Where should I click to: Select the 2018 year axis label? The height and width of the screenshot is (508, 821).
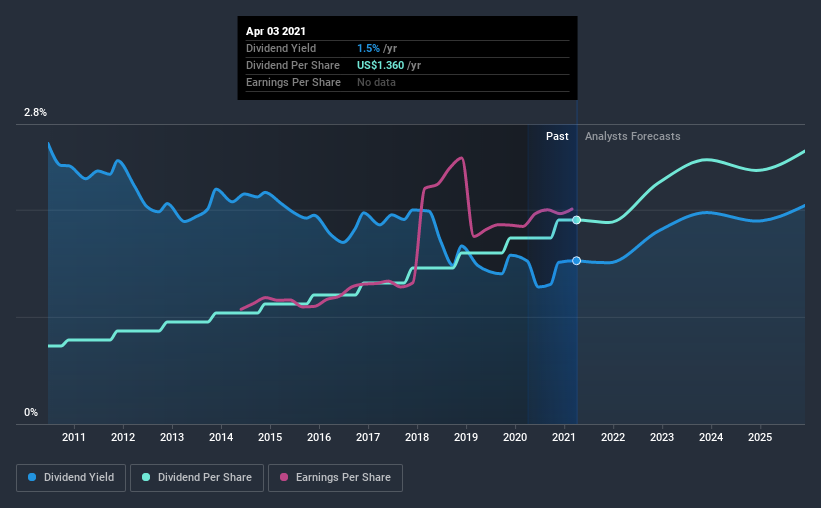[x=417, y=438]
